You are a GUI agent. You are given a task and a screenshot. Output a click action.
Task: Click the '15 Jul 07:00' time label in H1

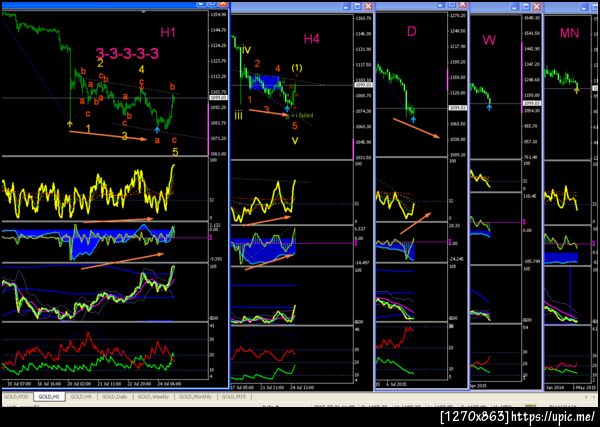[20, 383]
